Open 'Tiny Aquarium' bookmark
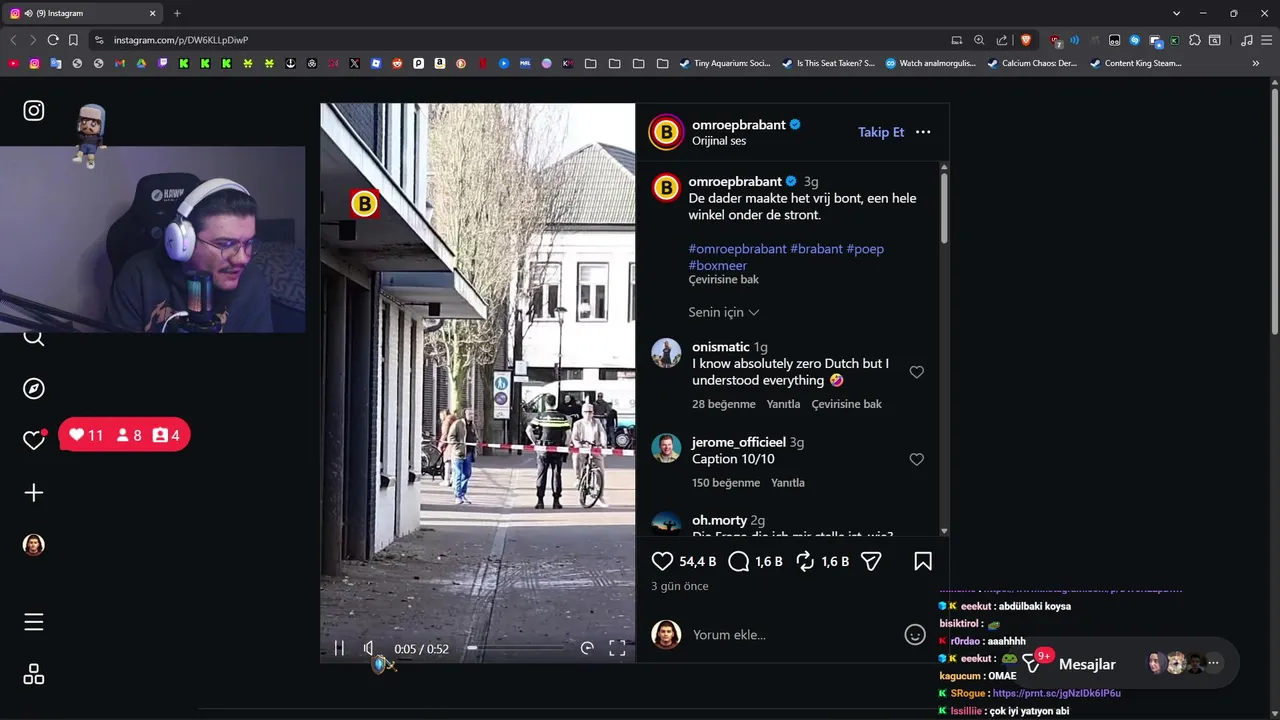Image resolution: width=1280 pixels, height=720 pixels. click(725, 63)
